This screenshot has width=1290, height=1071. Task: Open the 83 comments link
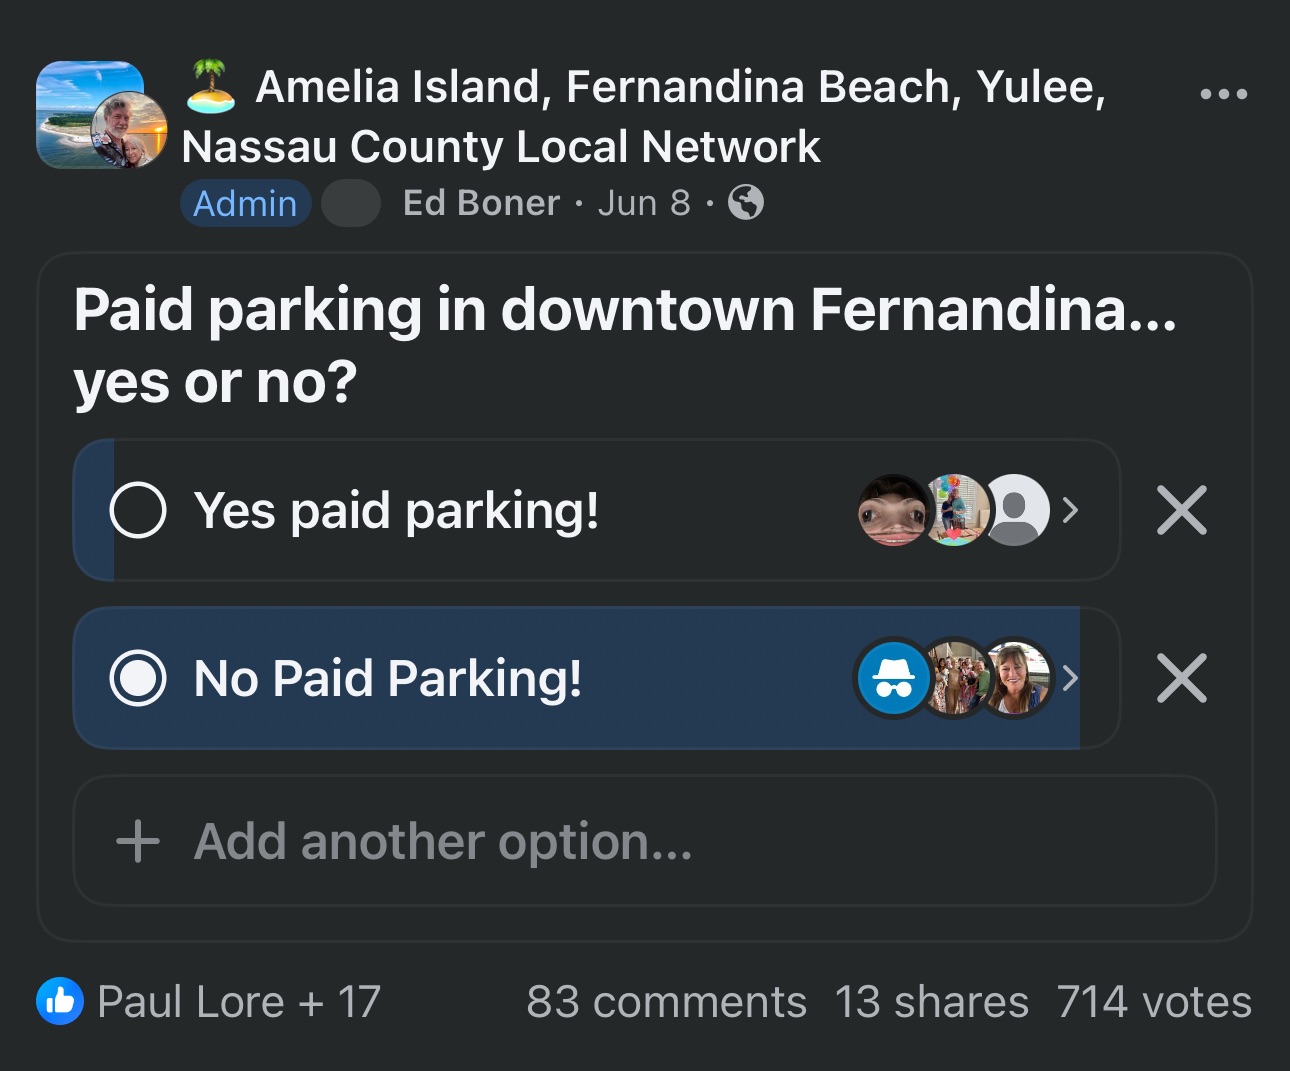[666, 1002]
